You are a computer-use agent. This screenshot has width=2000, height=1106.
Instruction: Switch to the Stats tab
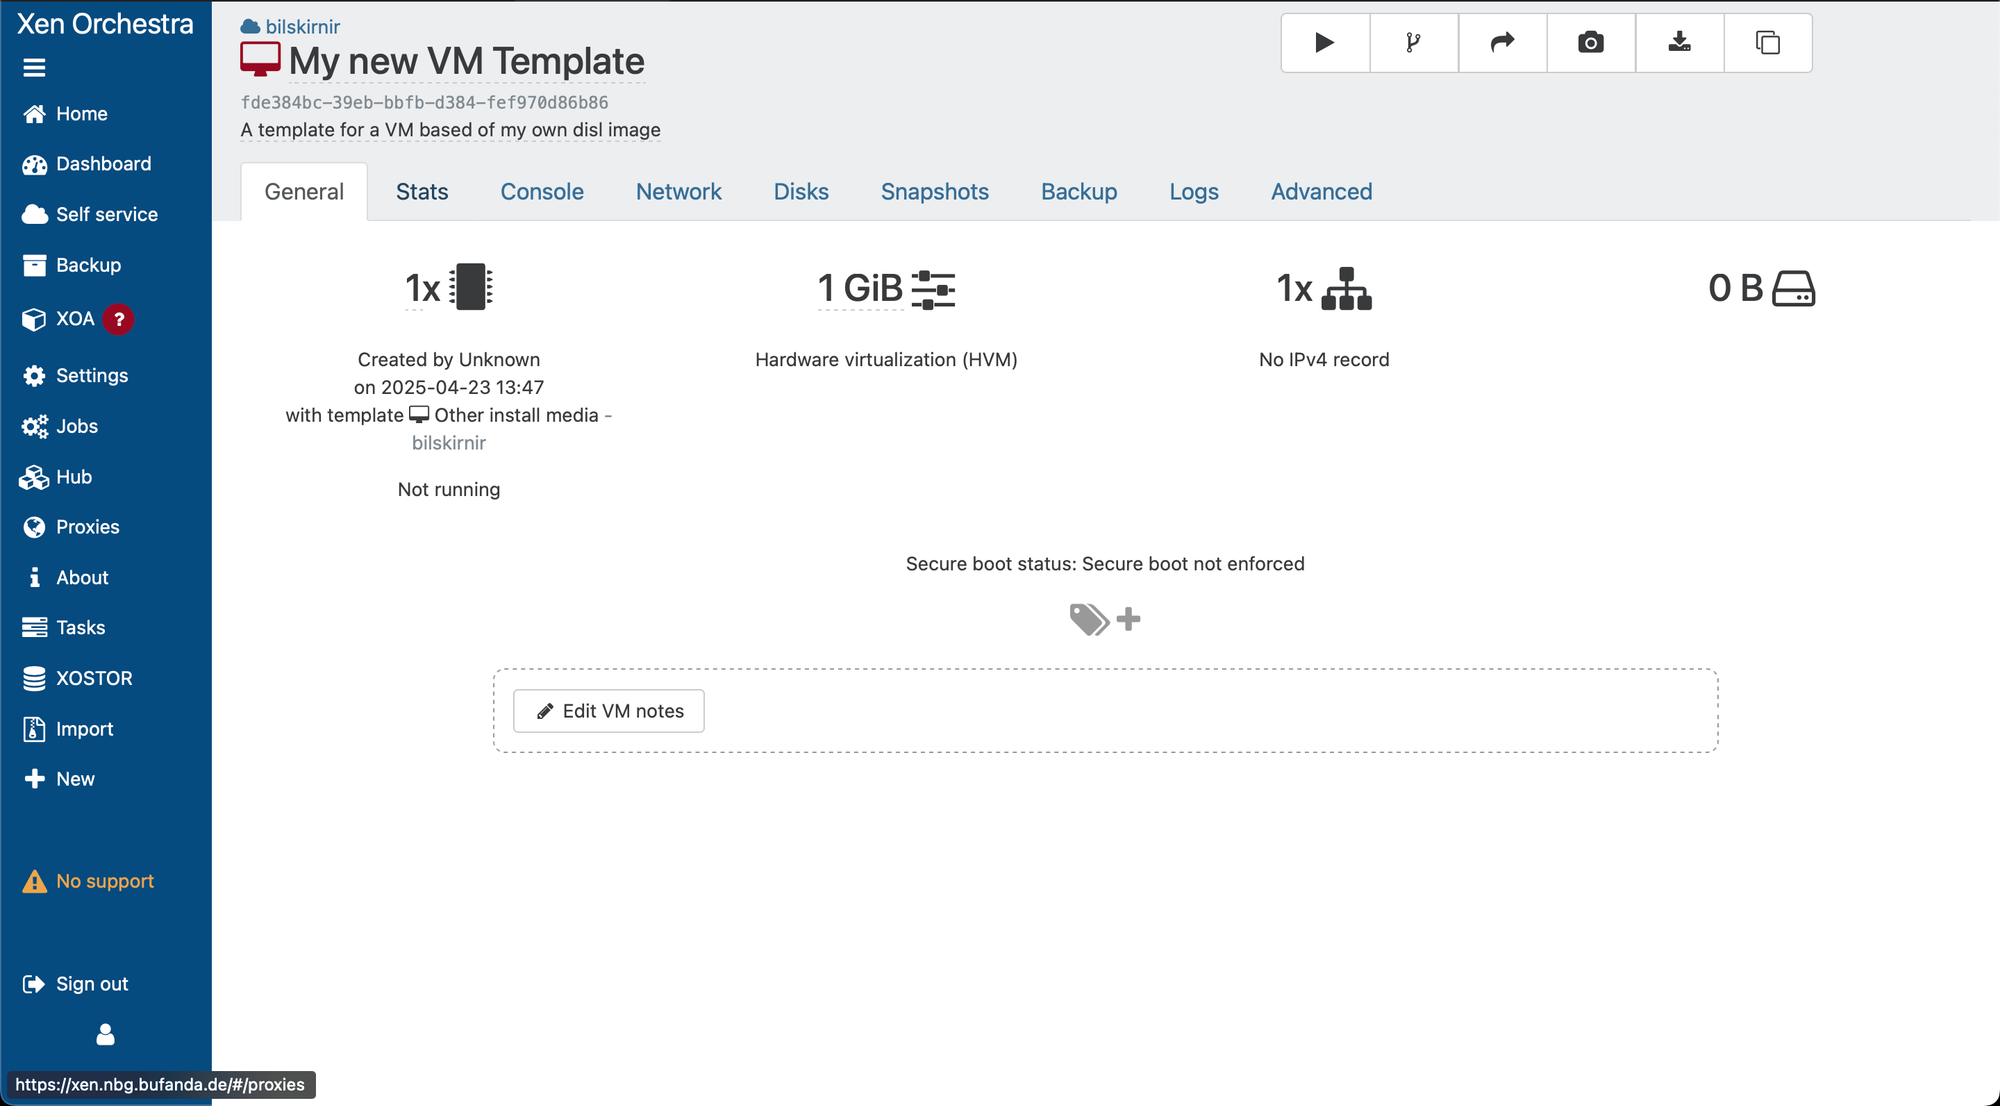coord(422,192)
